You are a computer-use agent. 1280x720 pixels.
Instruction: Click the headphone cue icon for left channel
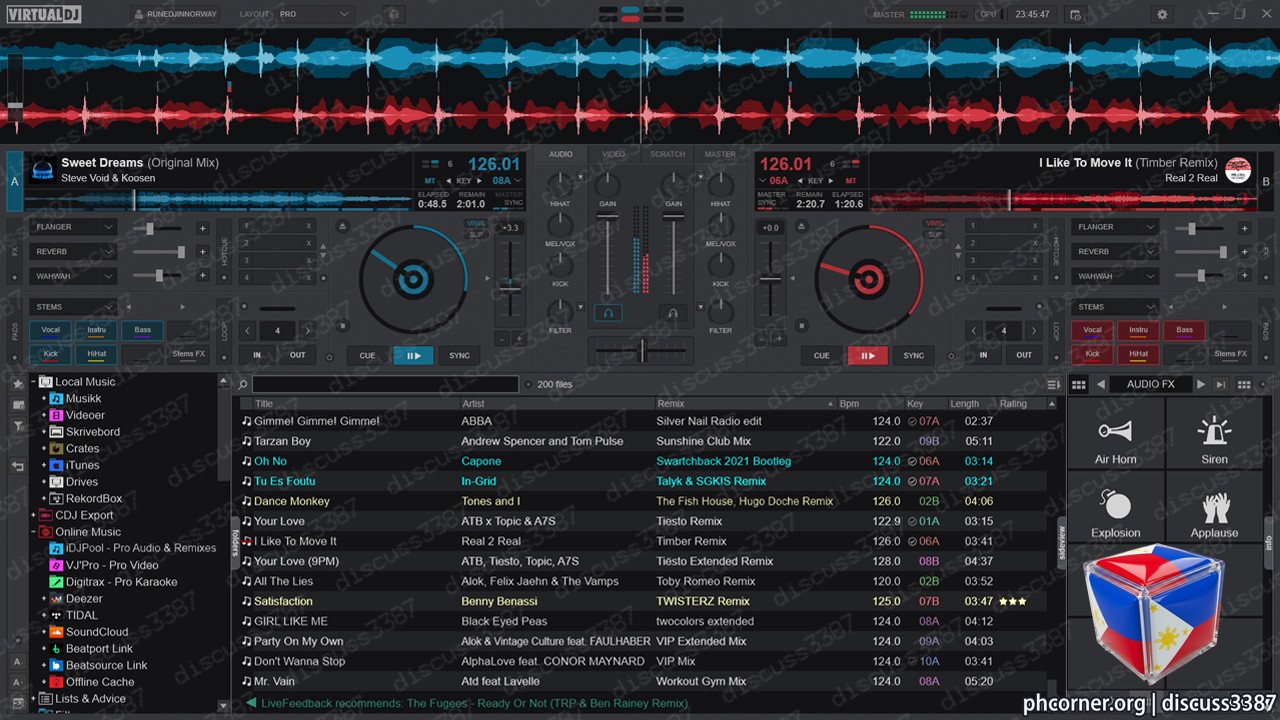point(608,313)
